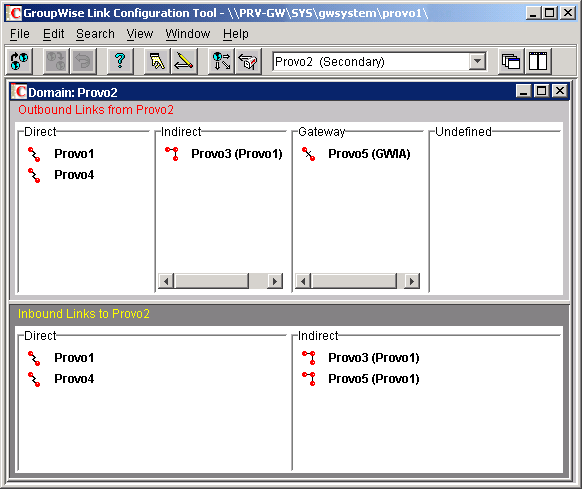Screen dimensions: 582x489
Task: Click the Inbound Links to Provo2 heading
Action: (x=84, y=314)
